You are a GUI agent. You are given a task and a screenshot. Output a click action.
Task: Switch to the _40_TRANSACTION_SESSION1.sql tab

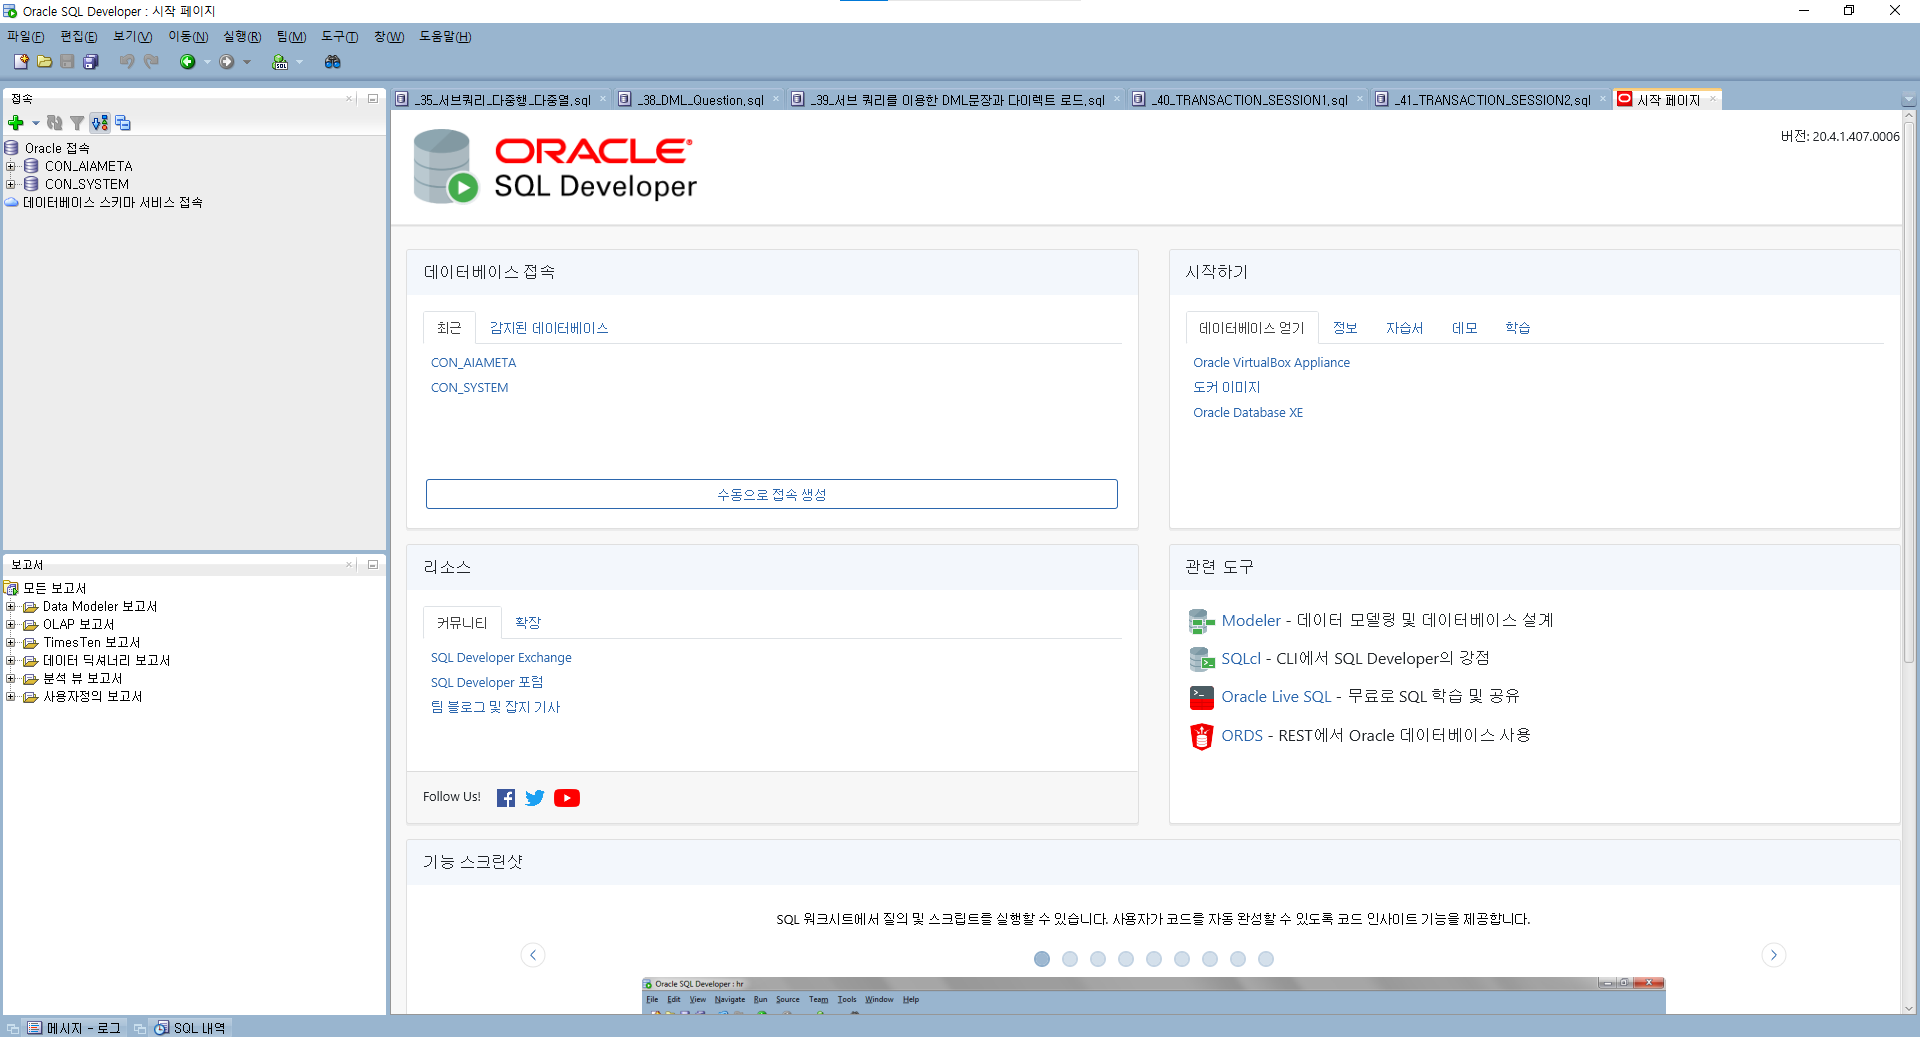click(1248, 99)
